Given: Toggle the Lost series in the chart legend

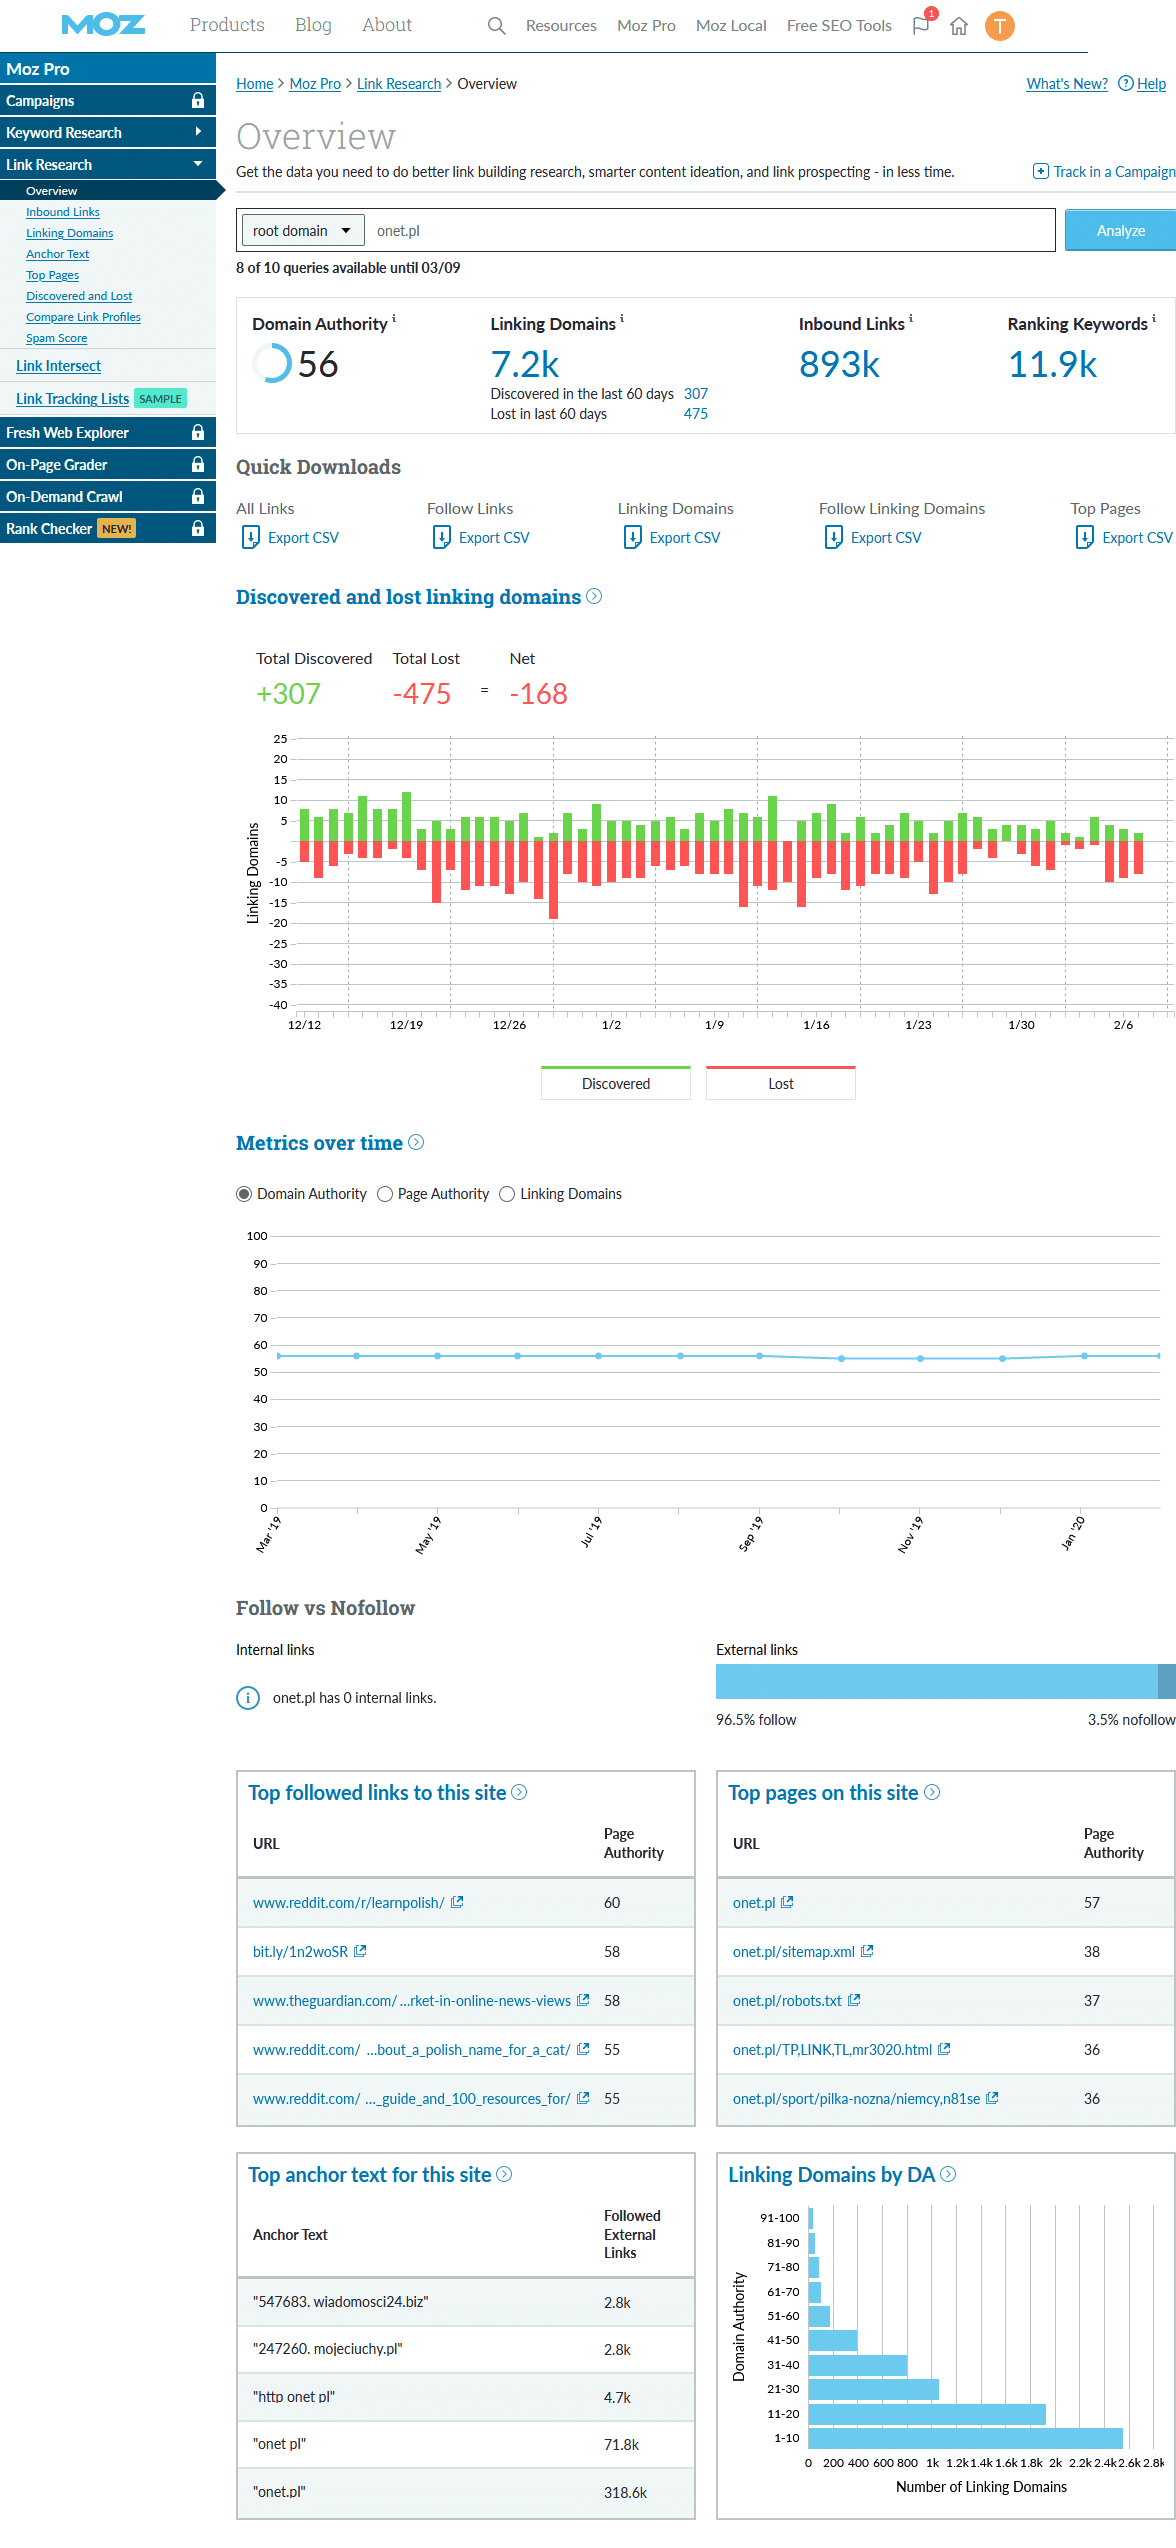Looking at the screenshot, I should (781, 1083).
